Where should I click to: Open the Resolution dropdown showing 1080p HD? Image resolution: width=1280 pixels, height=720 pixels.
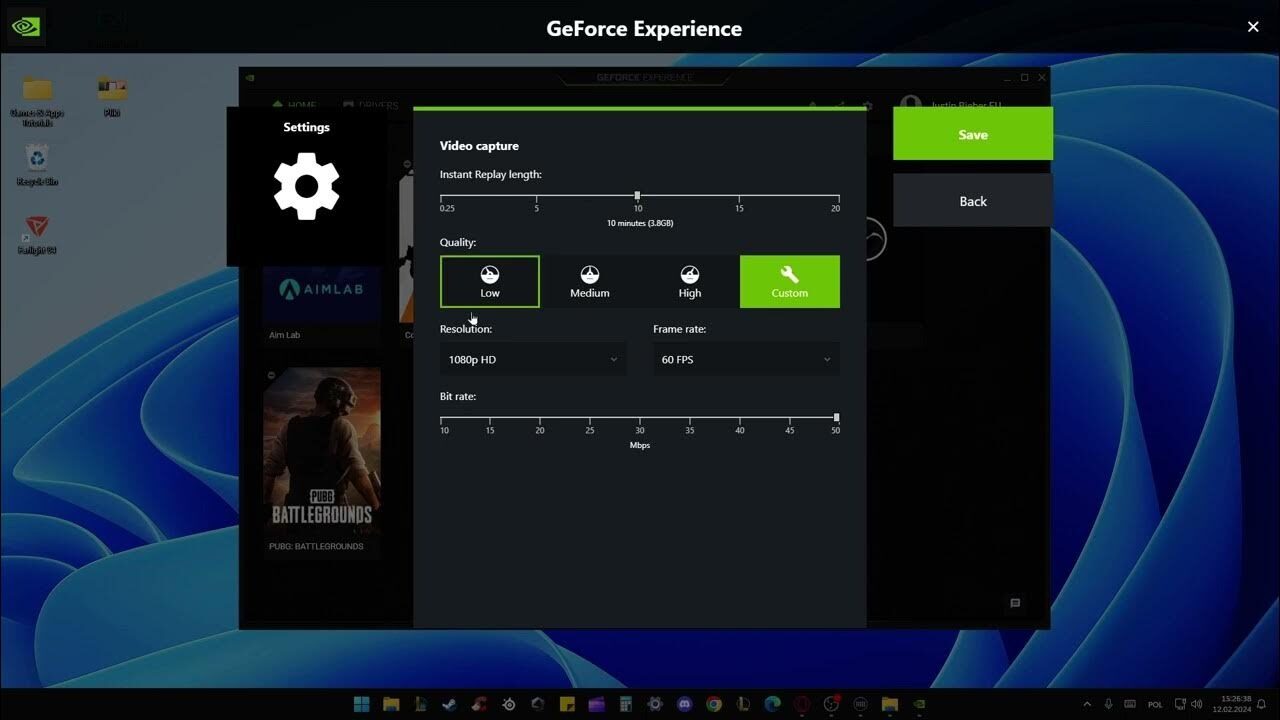point(532,359)
